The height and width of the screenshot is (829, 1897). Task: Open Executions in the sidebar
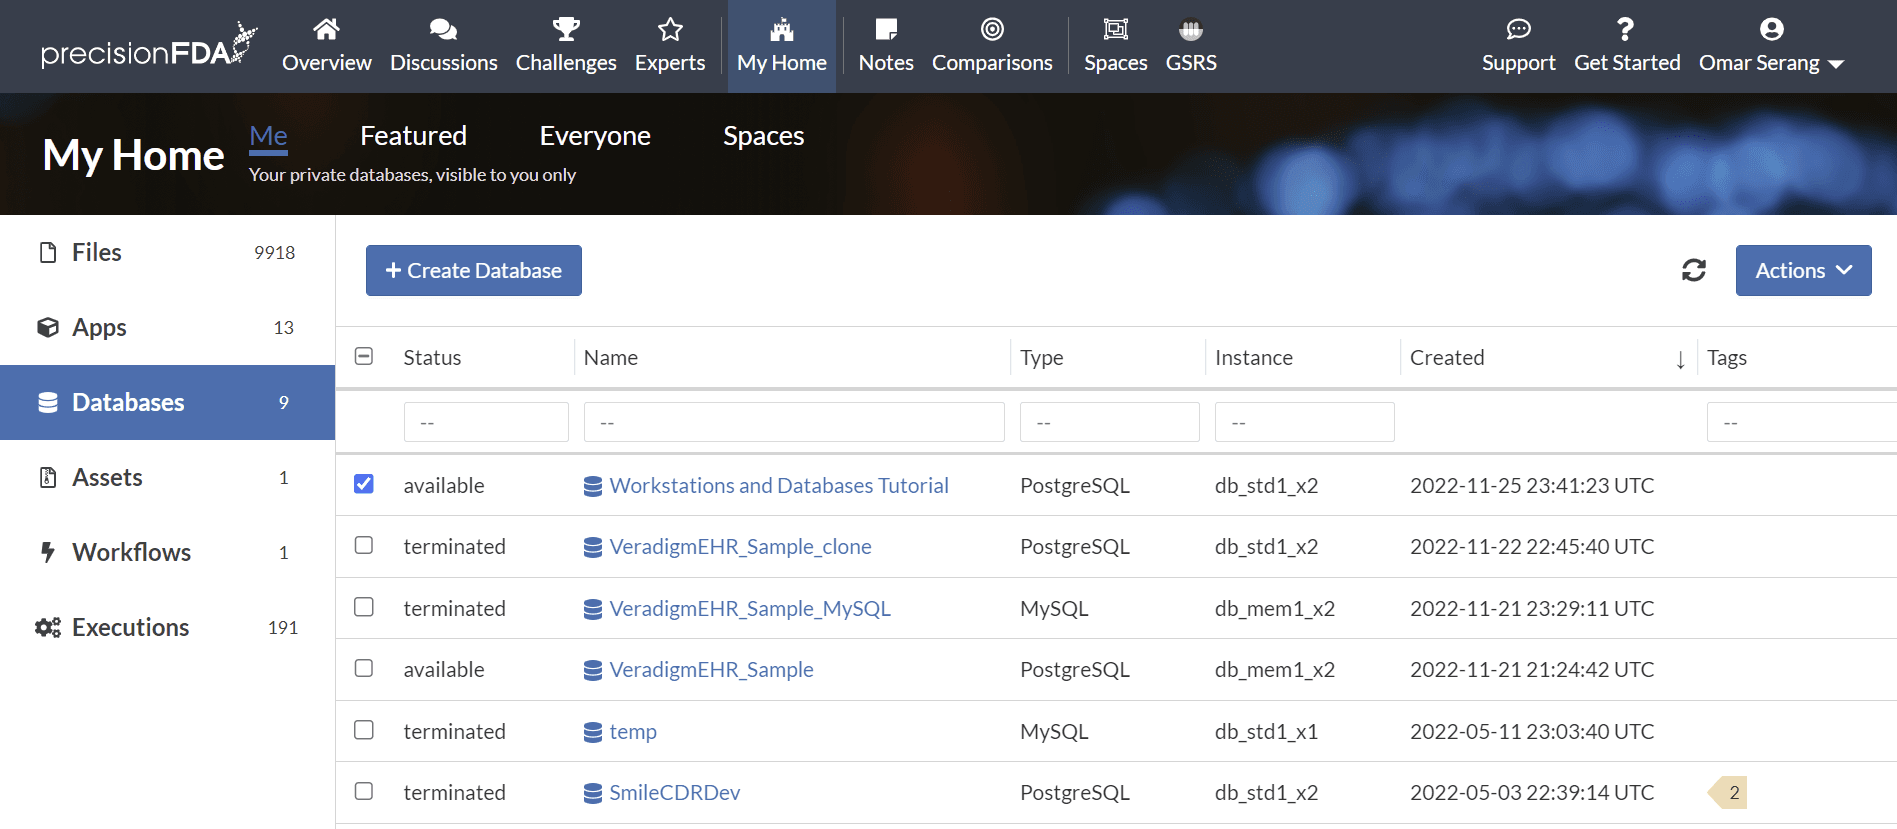pyautogui.click(x=130, y=627)
